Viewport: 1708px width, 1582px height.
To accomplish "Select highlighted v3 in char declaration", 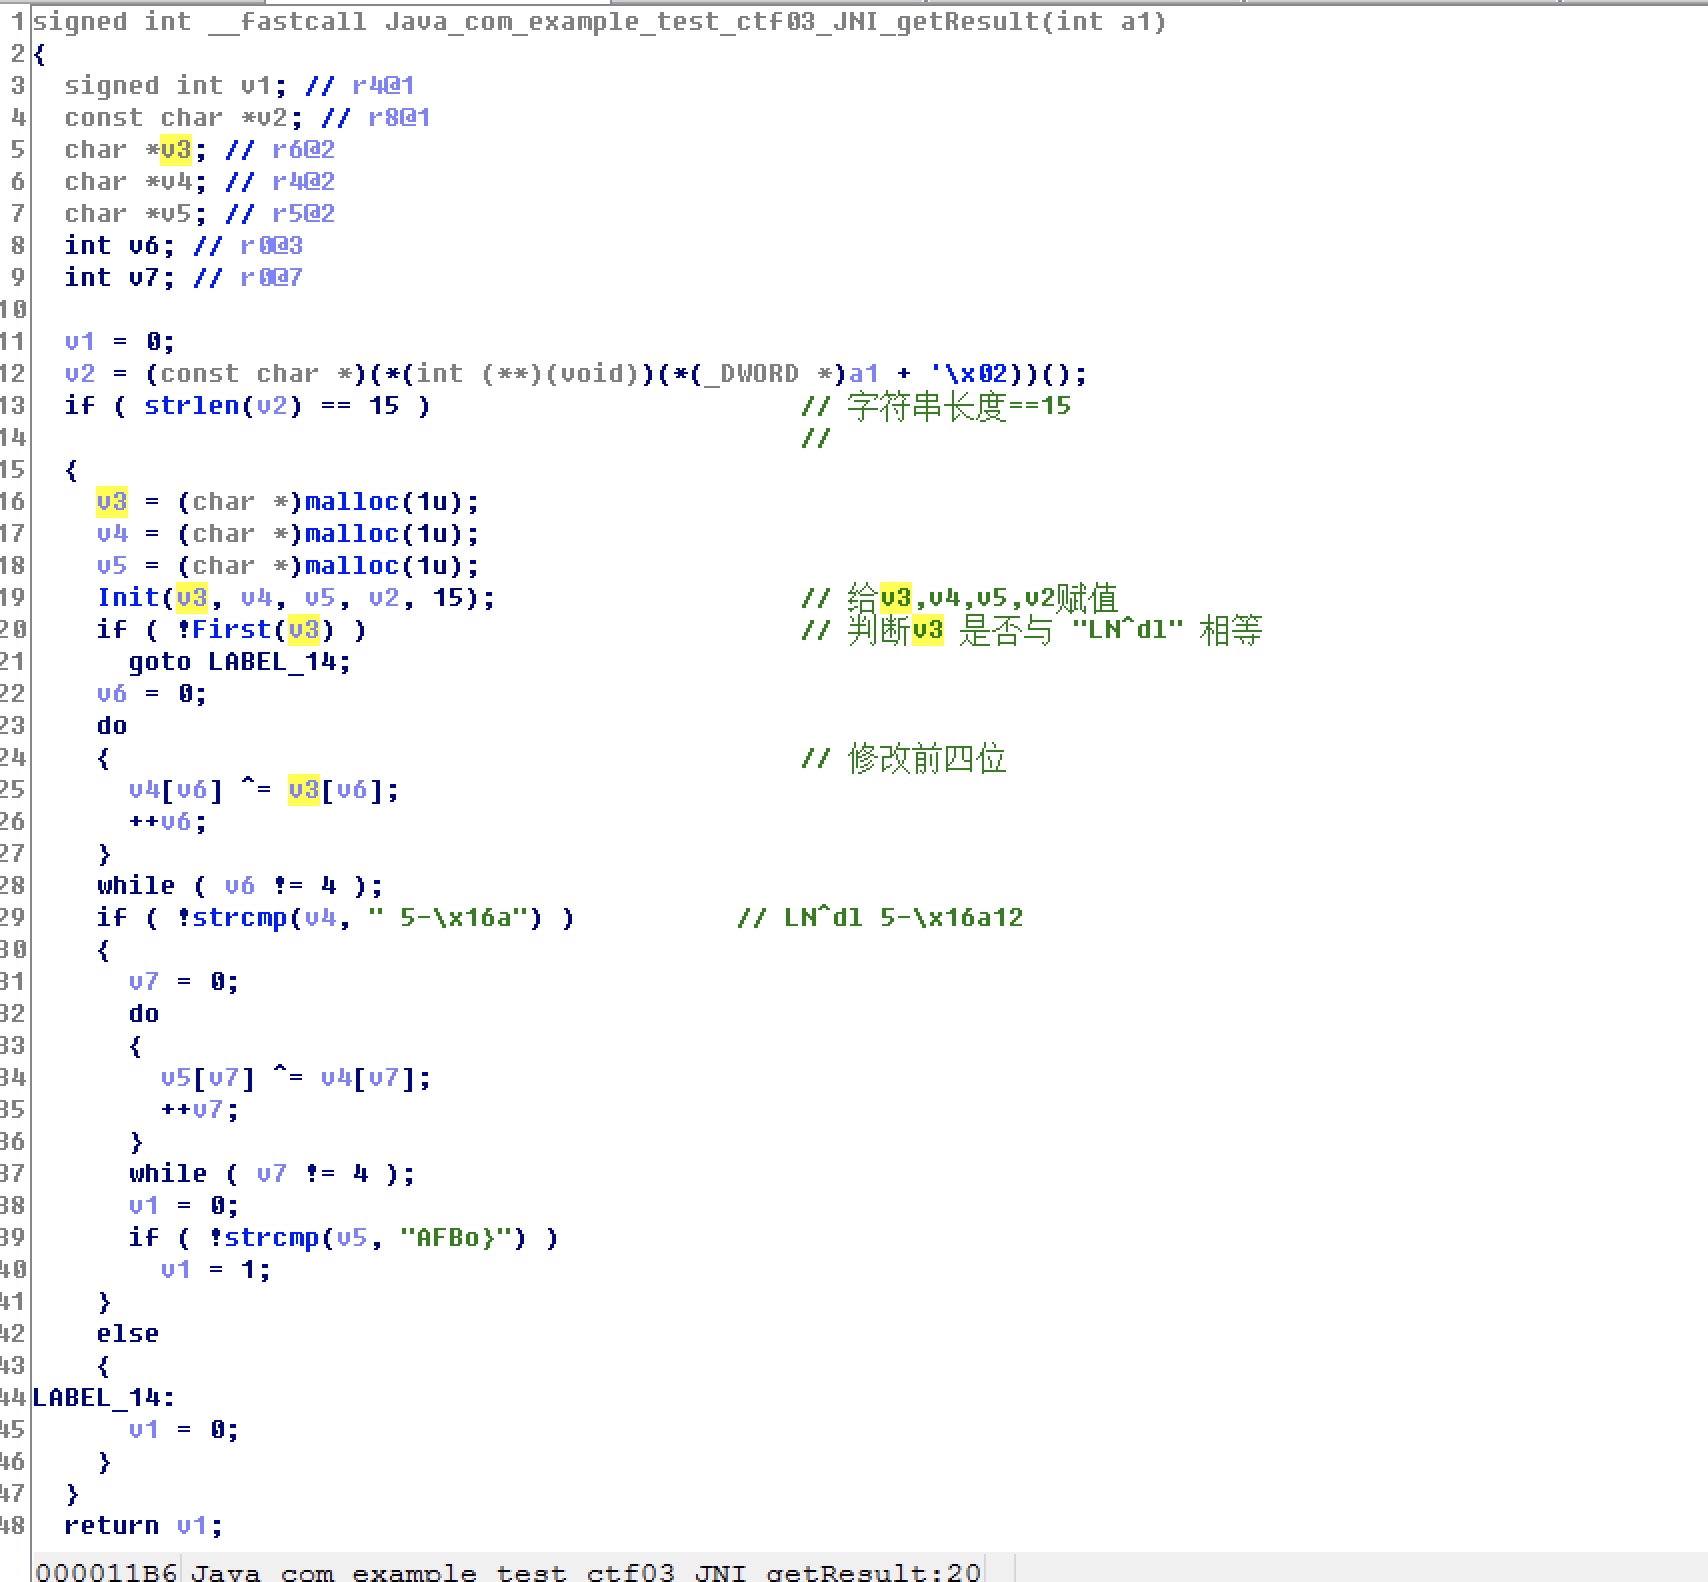I will [x=175, y=150].
